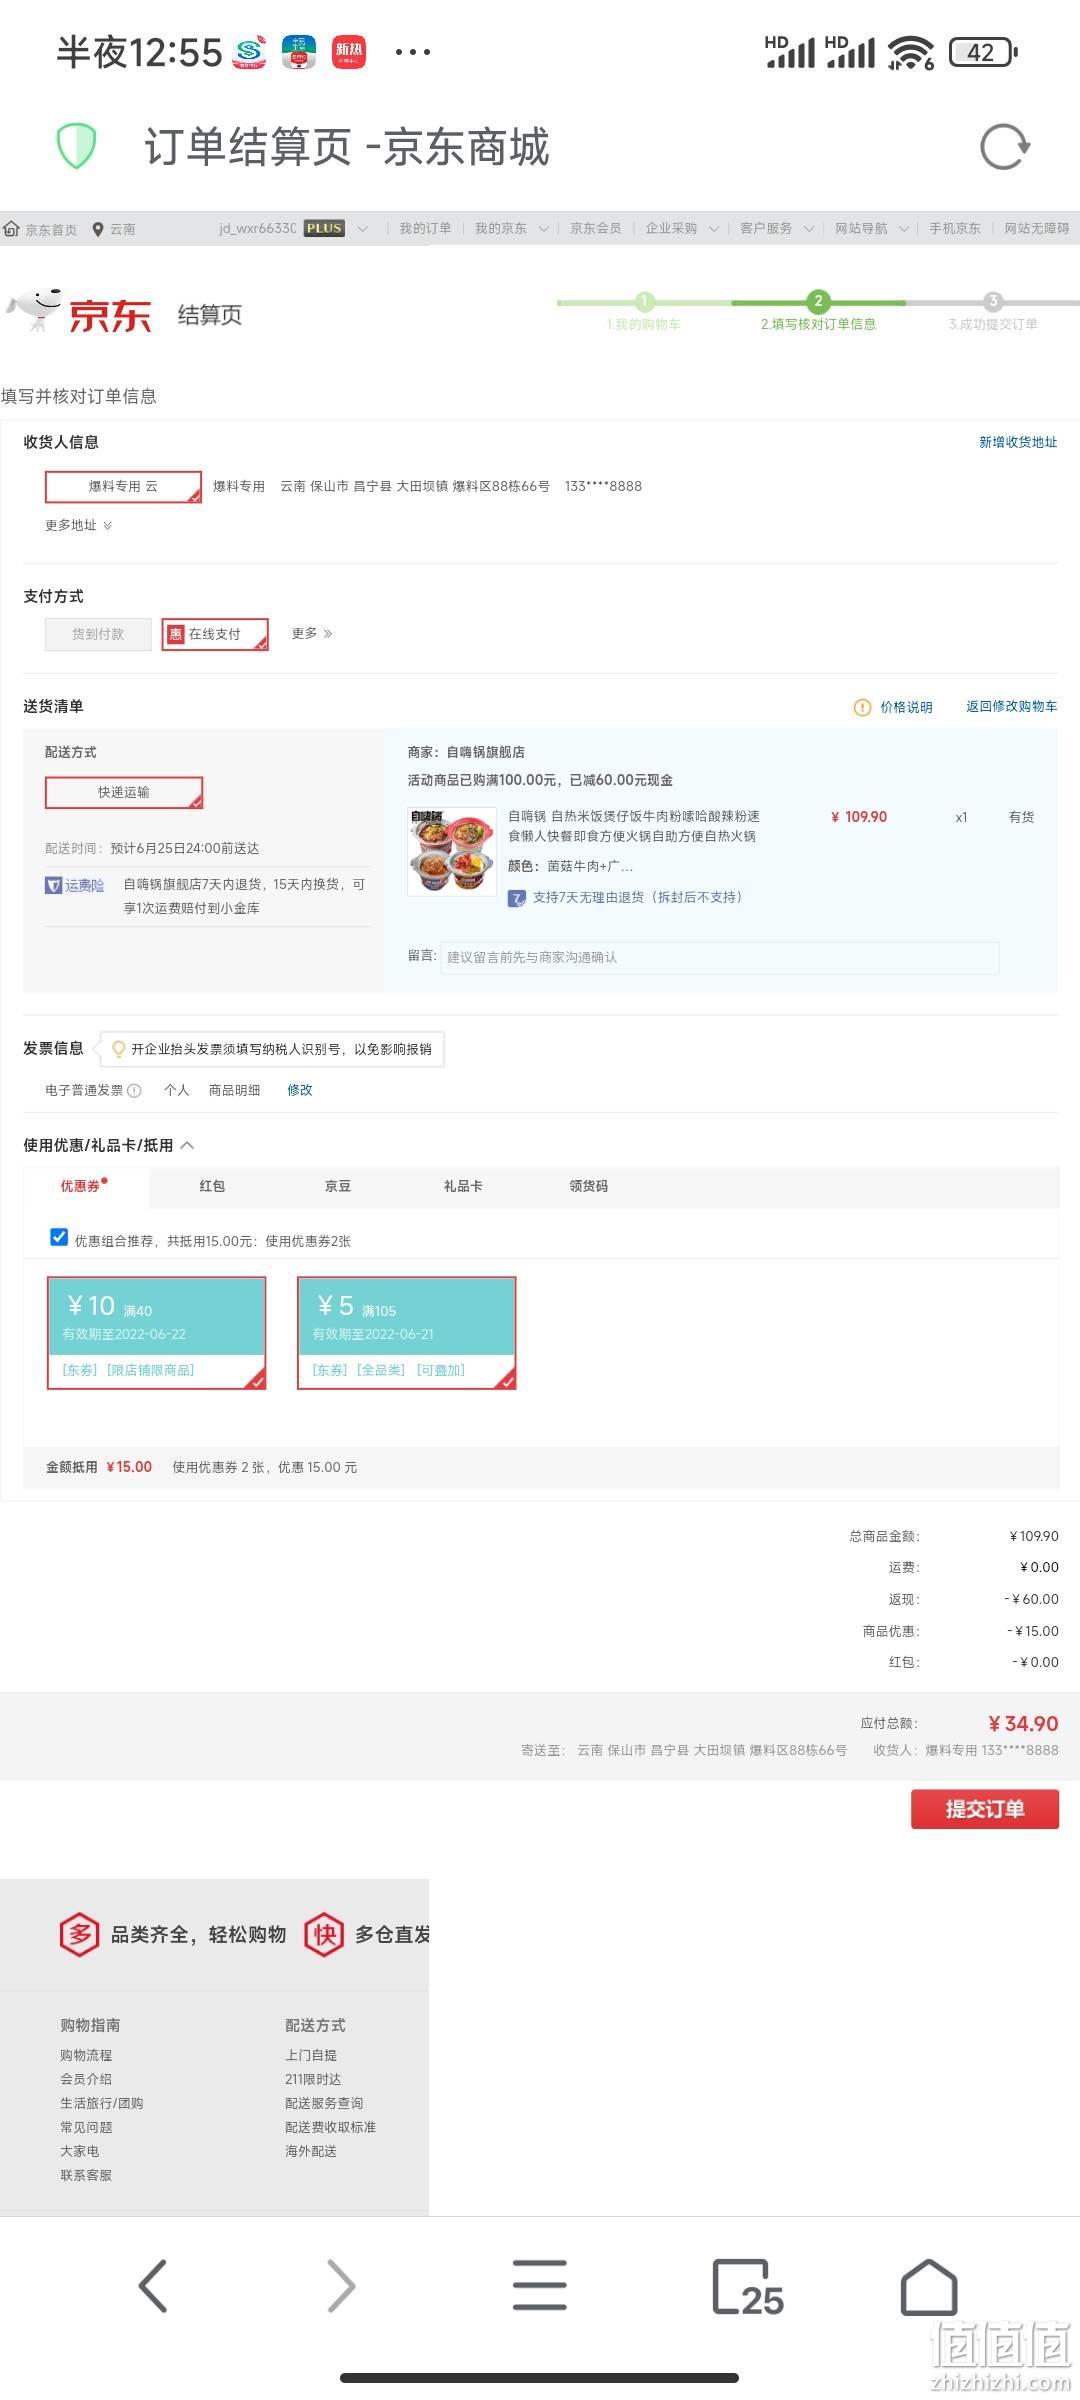1080x2400 pixels.
Task: Open 联系客服 footer link
Action: pyautogui.click(x=86, y=2175)
